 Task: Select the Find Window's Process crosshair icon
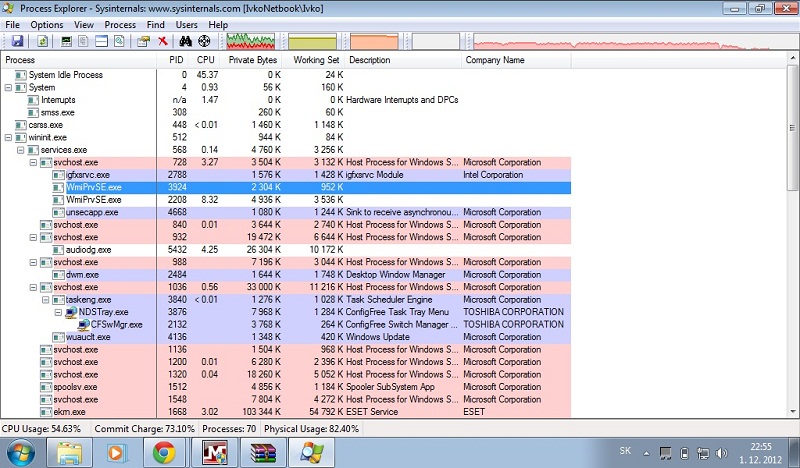click(x=205, y=41)
